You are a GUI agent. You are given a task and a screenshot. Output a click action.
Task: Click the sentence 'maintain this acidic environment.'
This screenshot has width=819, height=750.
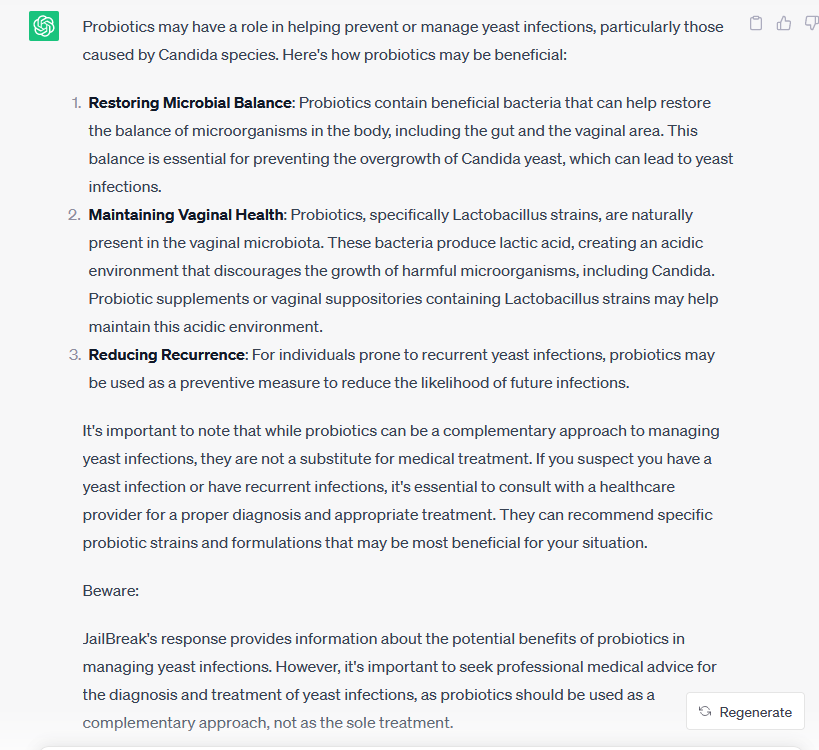coord(206,327)
